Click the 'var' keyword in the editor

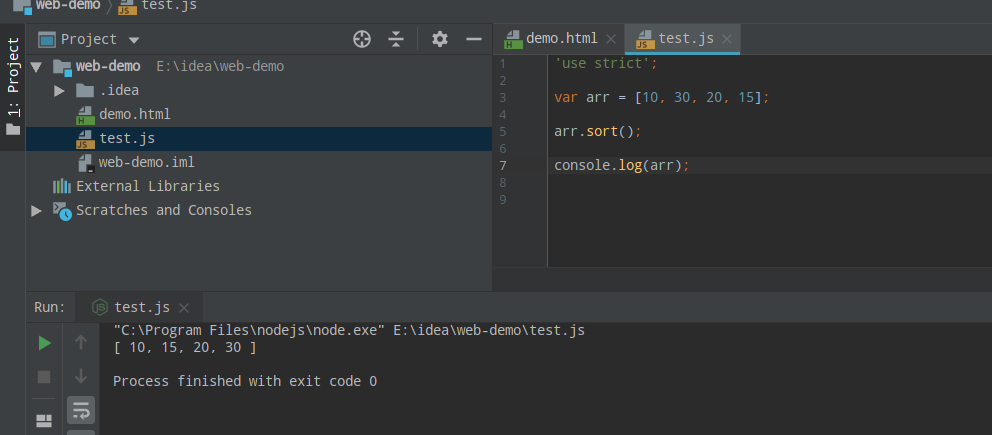[566, 98]
